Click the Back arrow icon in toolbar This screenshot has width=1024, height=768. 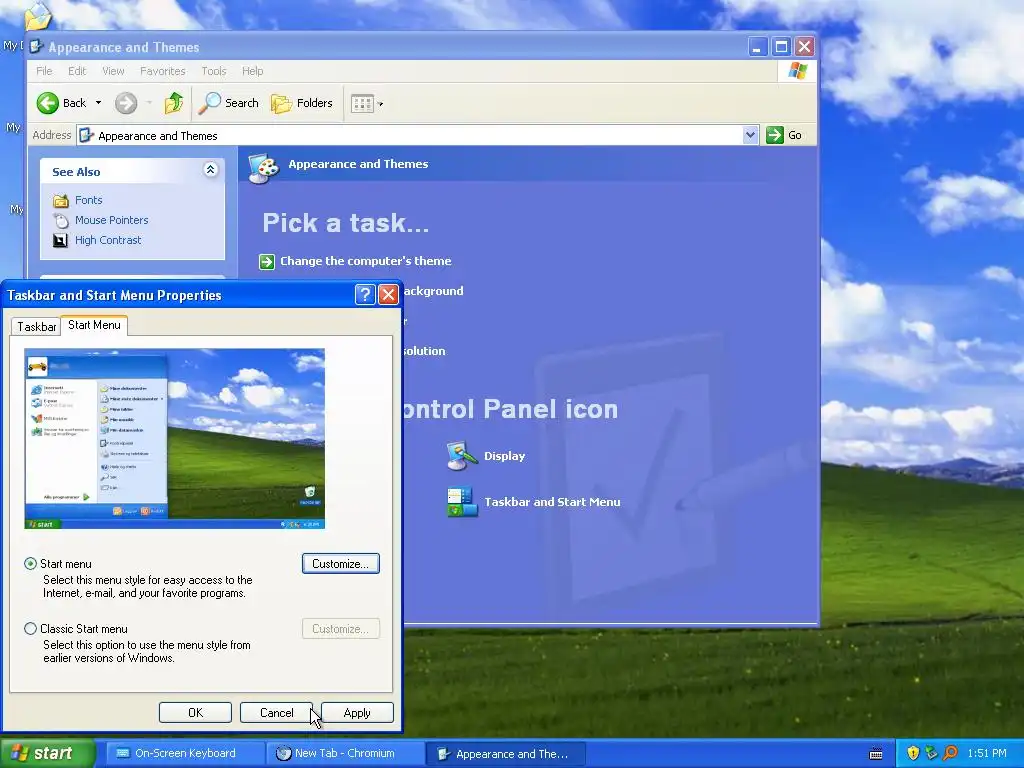point(48,103)
